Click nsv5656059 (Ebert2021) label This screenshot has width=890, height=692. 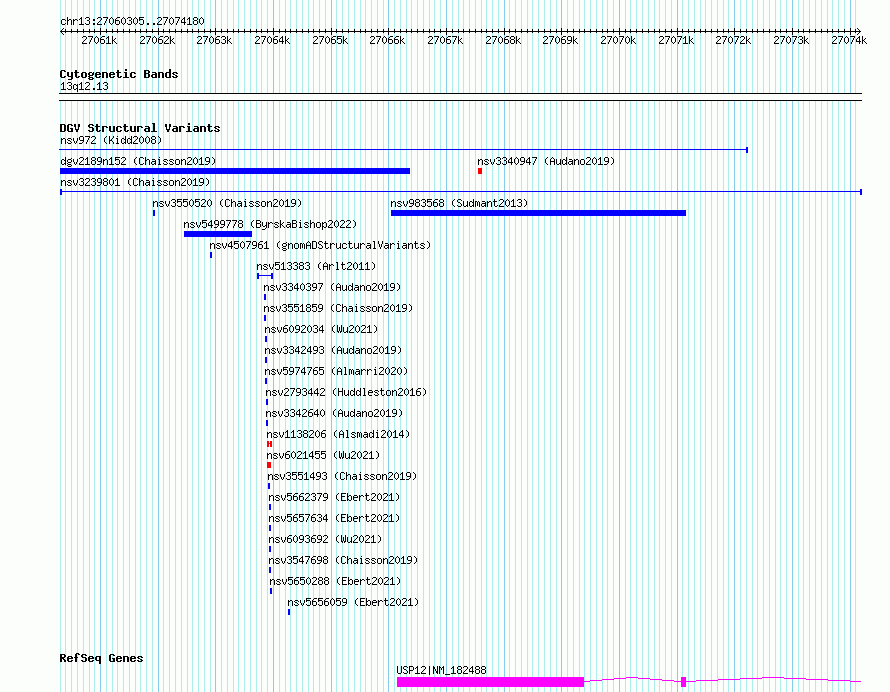(353, 602)
